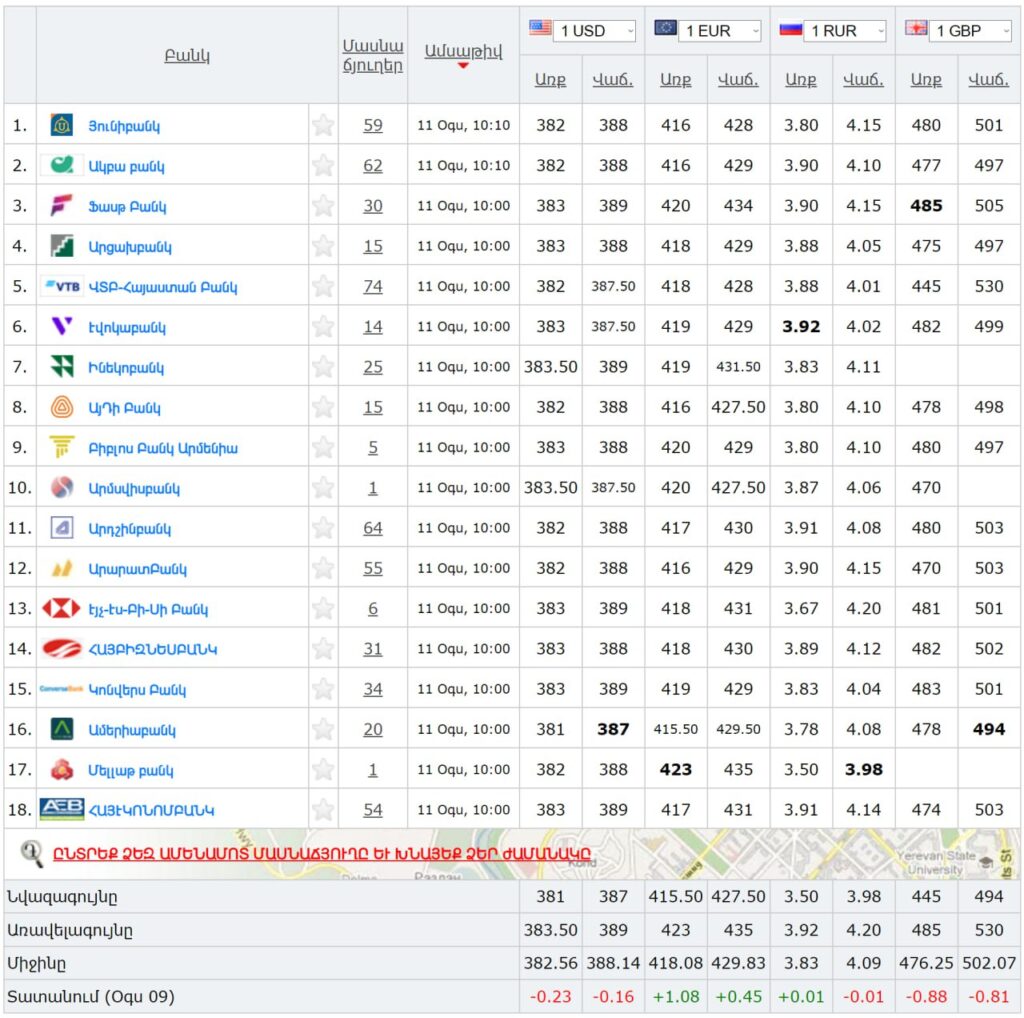Click the VTB bank logo icon
The image size is (1024, 1018).
click(x=62, y=287)
